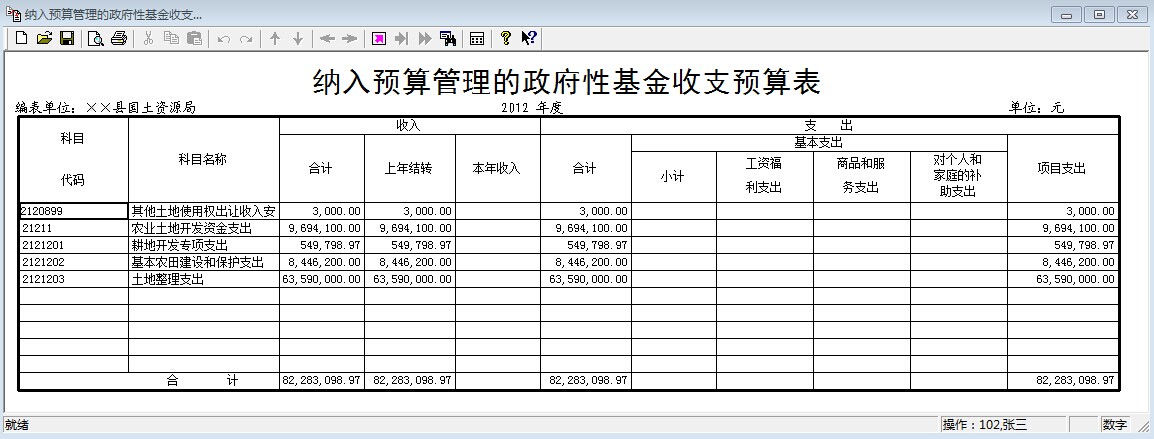The width and height of the screenshot is (1154, 439).
Task: Click the down arrow toolbar icon
Action: pos(298,38)
